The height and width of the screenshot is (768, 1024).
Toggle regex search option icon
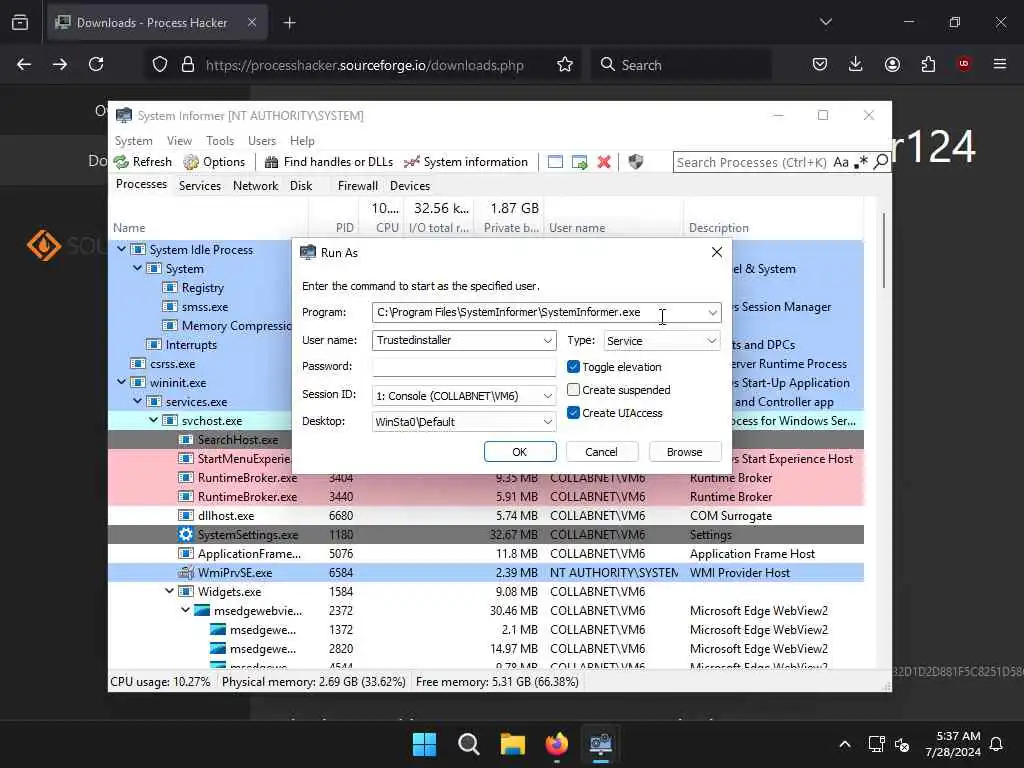point(861,162)
